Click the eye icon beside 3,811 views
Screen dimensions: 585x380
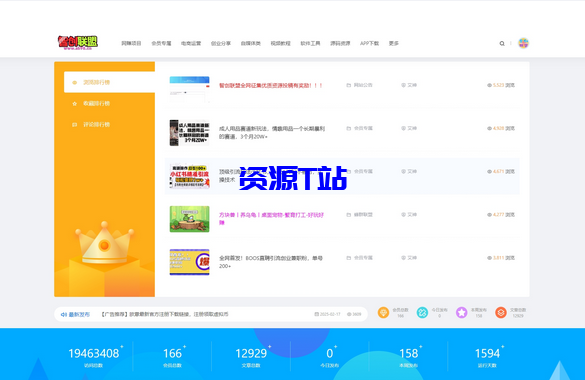[489, 258]
